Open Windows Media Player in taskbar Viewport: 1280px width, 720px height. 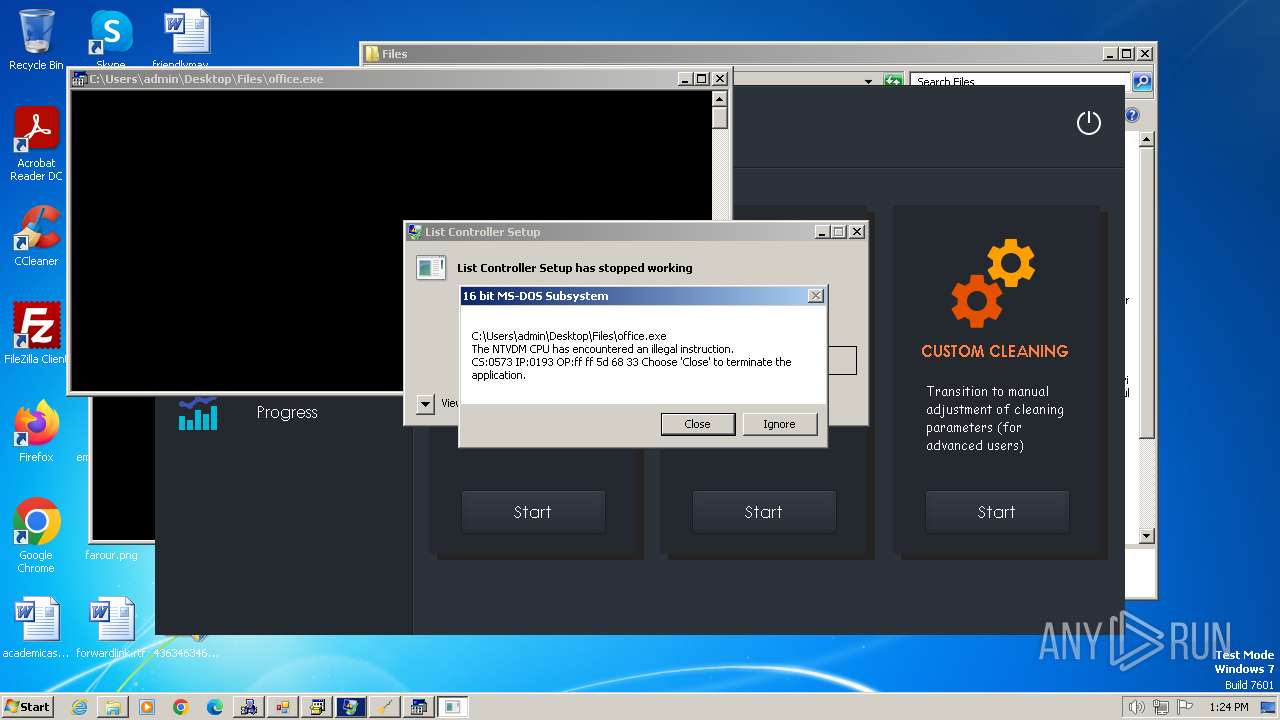pyautogui.click(x=147, y=707)
